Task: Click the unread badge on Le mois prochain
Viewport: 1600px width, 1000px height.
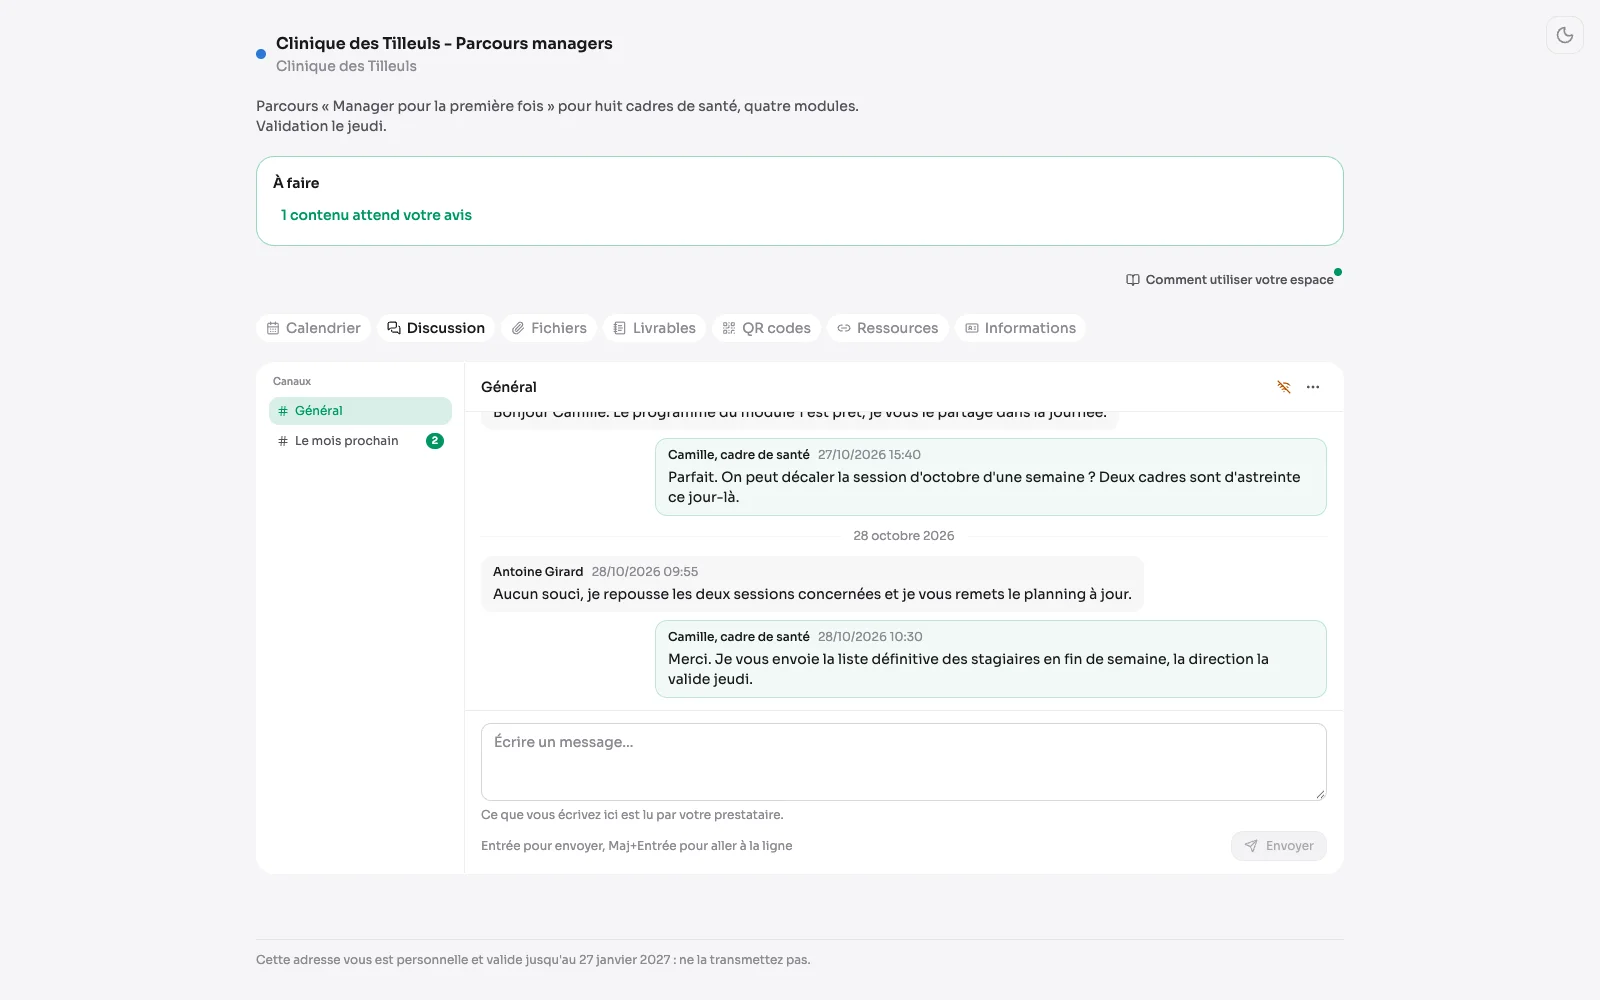Action: click(435, 441)
